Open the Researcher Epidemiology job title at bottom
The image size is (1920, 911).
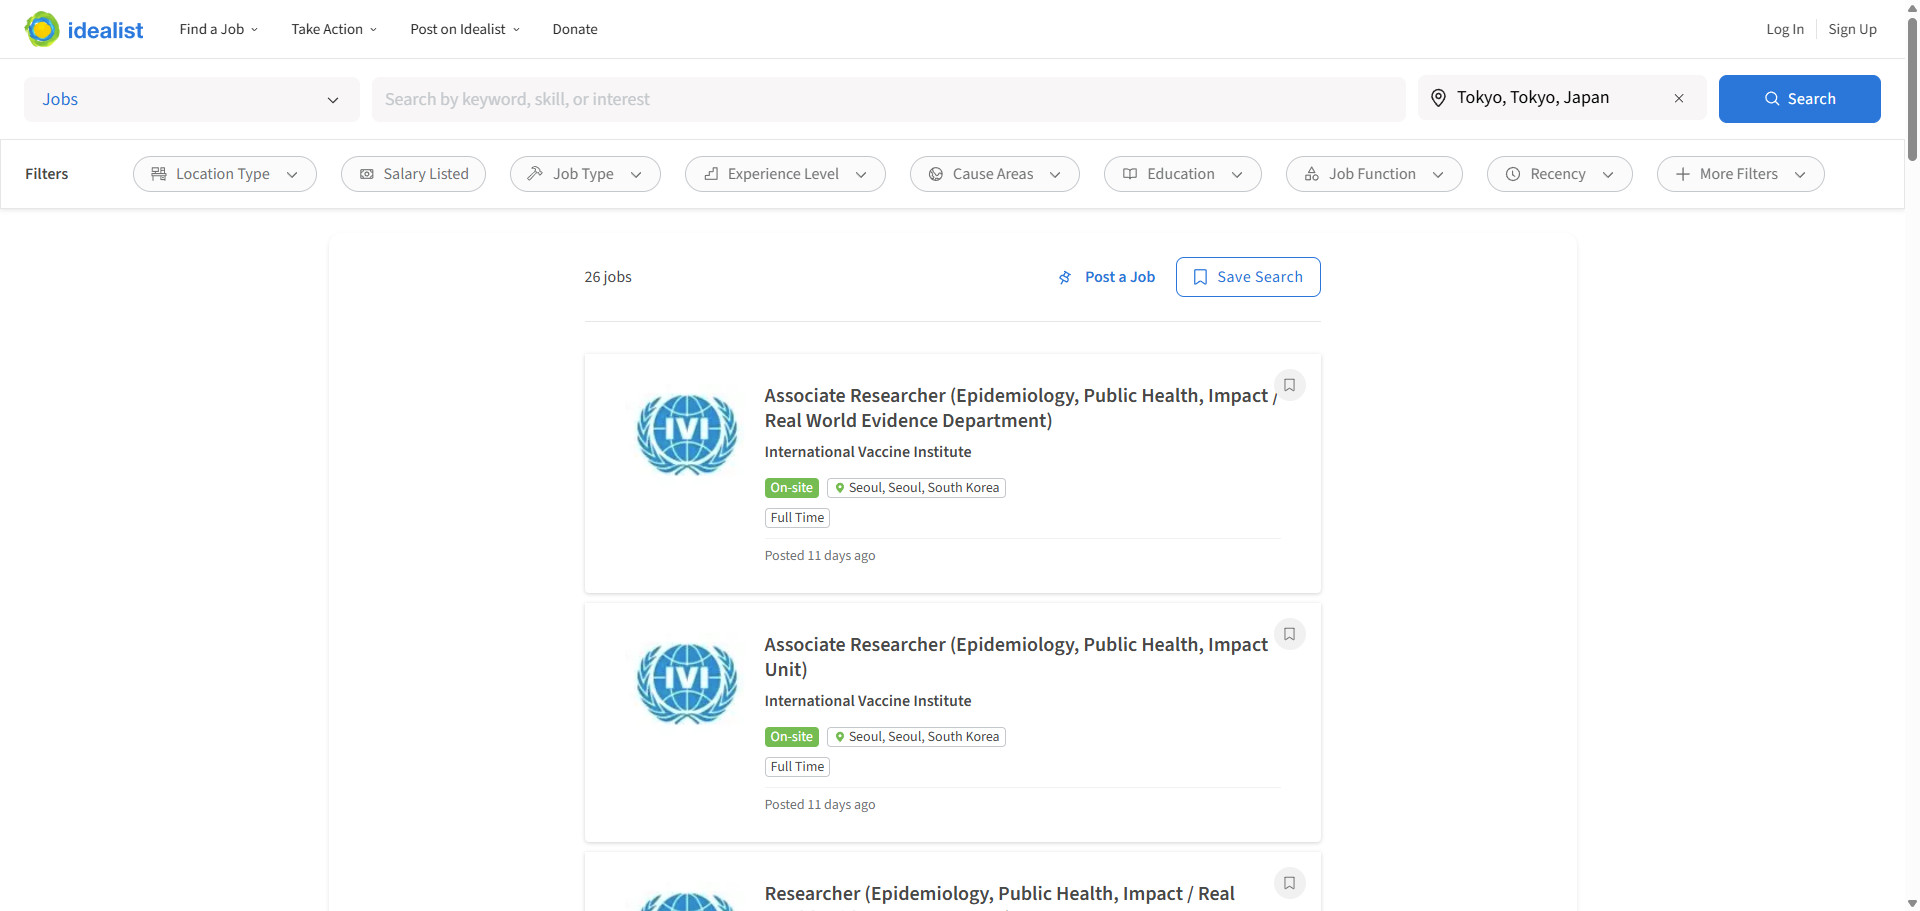pos(999,893)
